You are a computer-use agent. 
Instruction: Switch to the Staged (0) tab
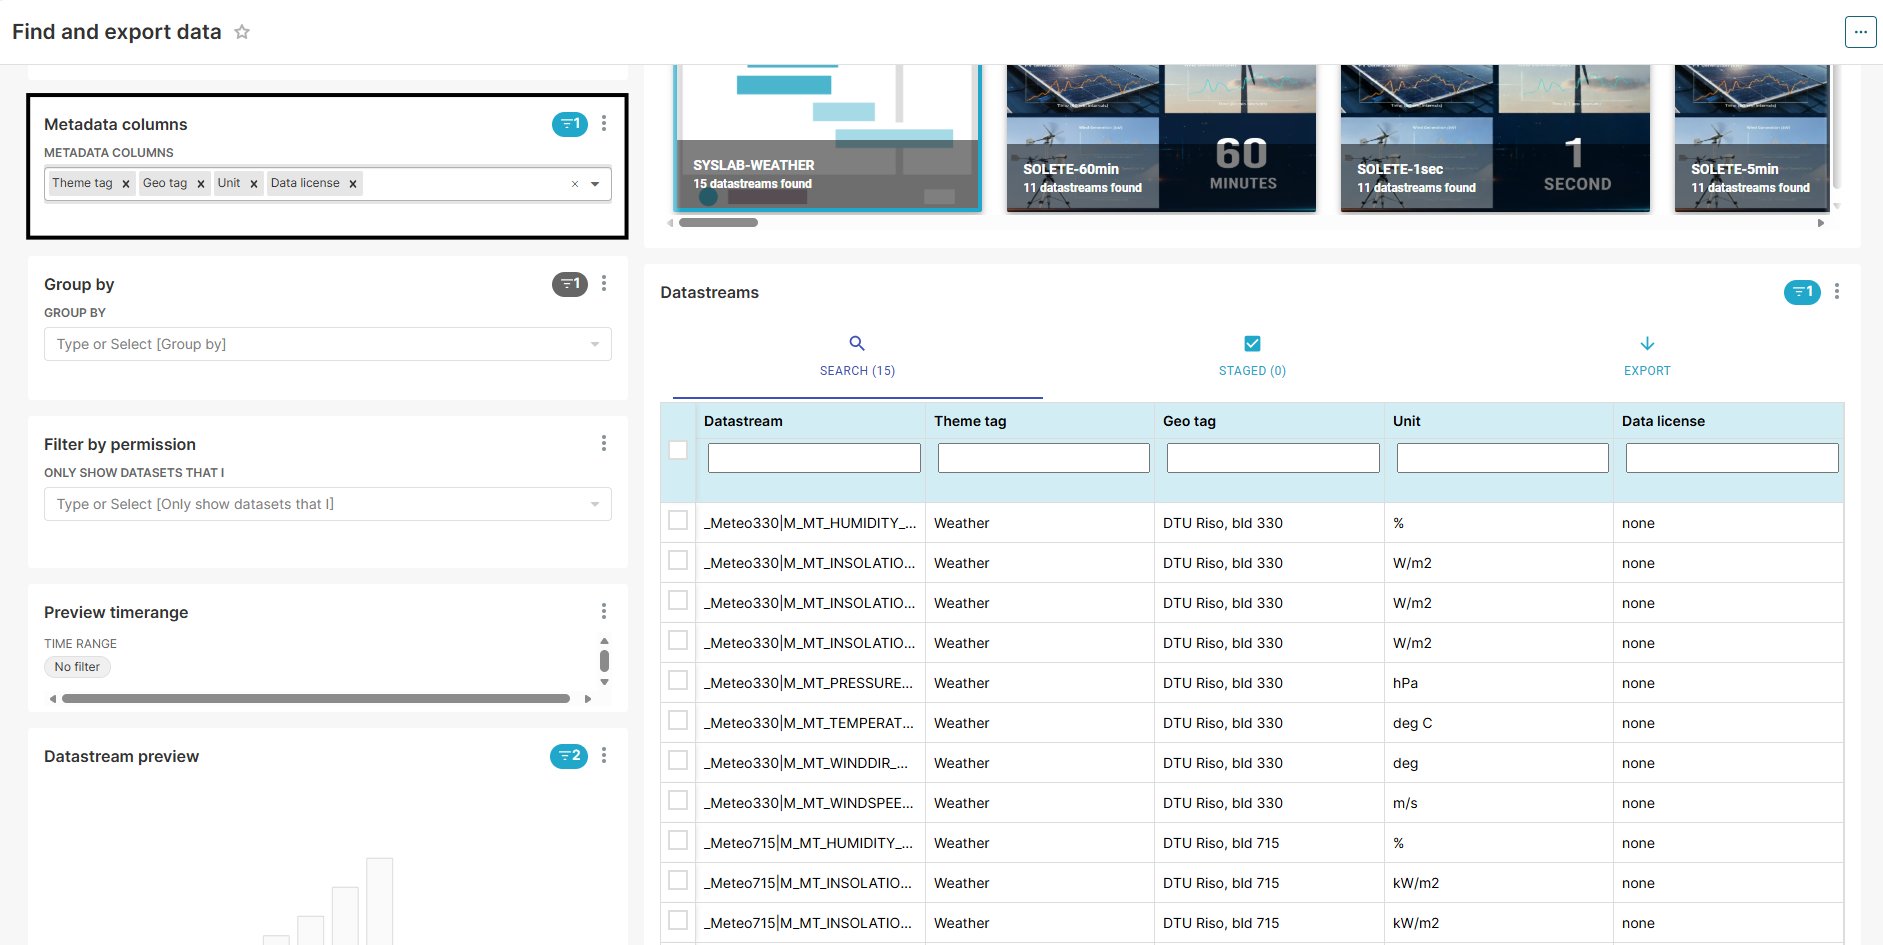1252,356
